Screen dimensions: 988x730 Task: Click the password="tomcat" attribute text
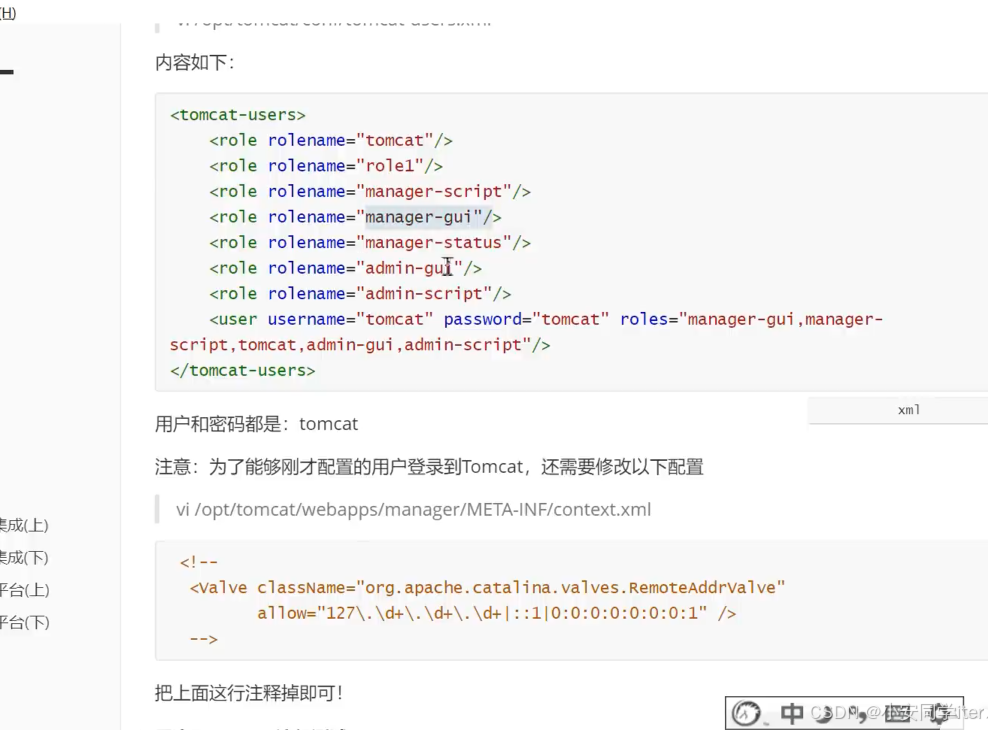point(526,320)
